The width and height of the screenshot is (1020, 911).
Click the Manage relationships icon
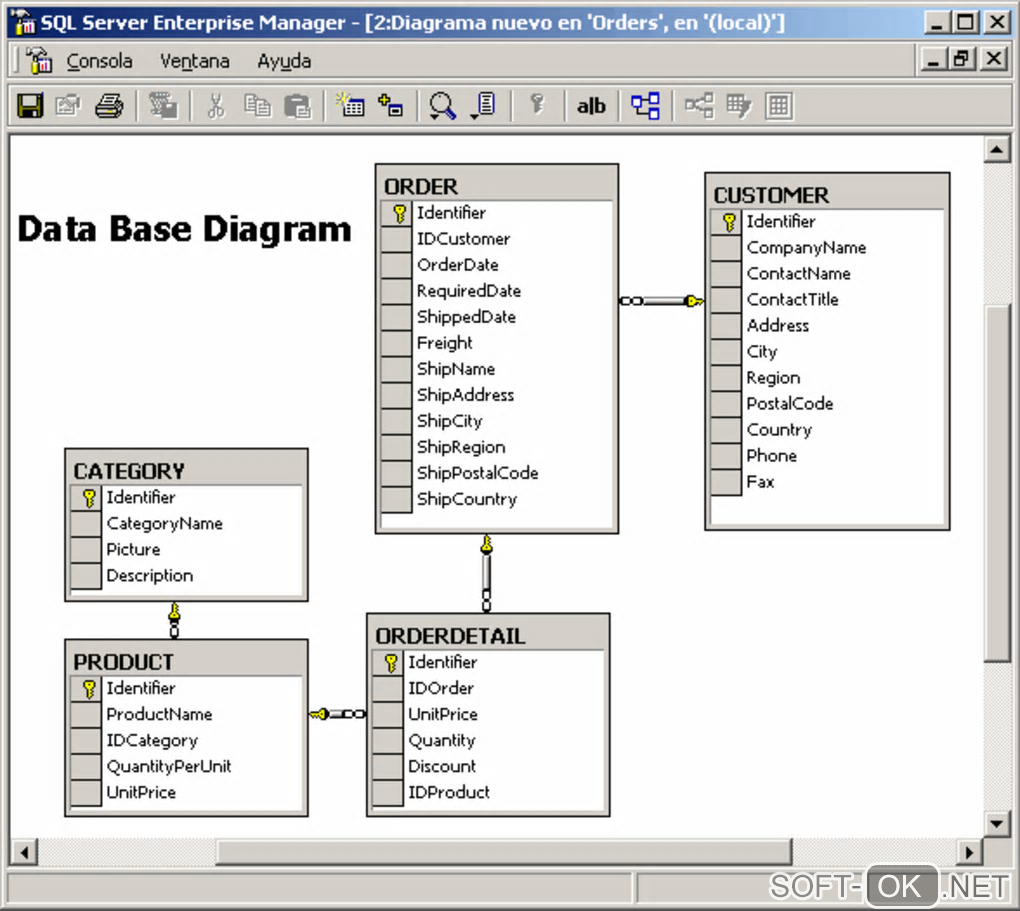click(x=699, y=105)
